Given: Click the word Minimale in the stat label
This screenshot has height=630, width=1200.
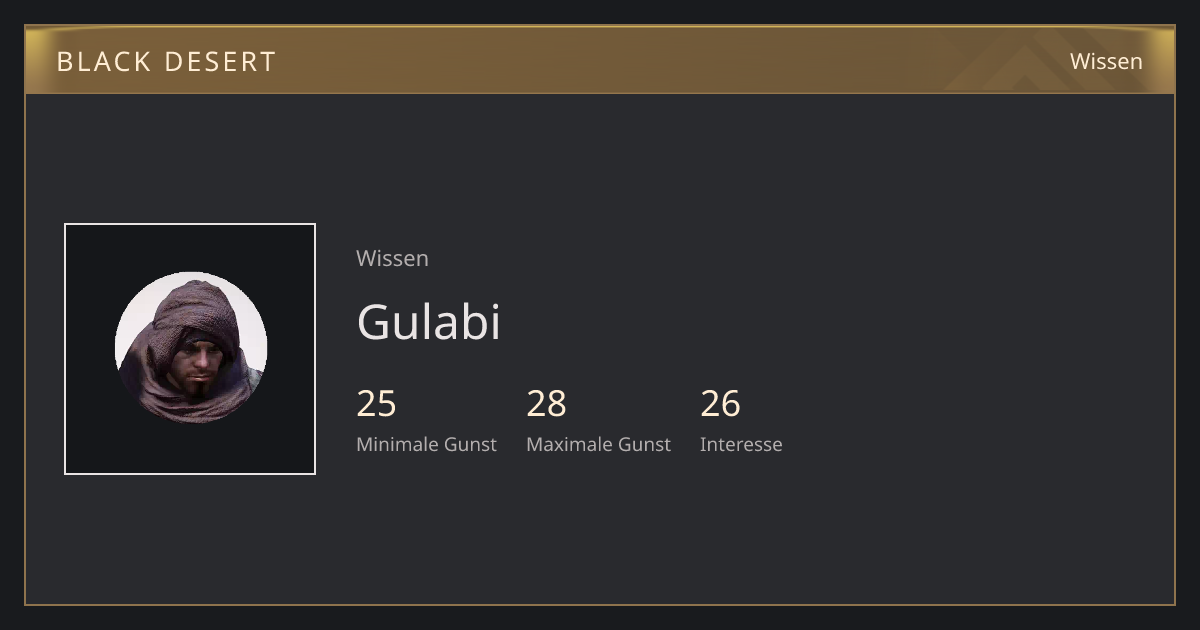Looking at the screenshot, I should tap(394, 444).
